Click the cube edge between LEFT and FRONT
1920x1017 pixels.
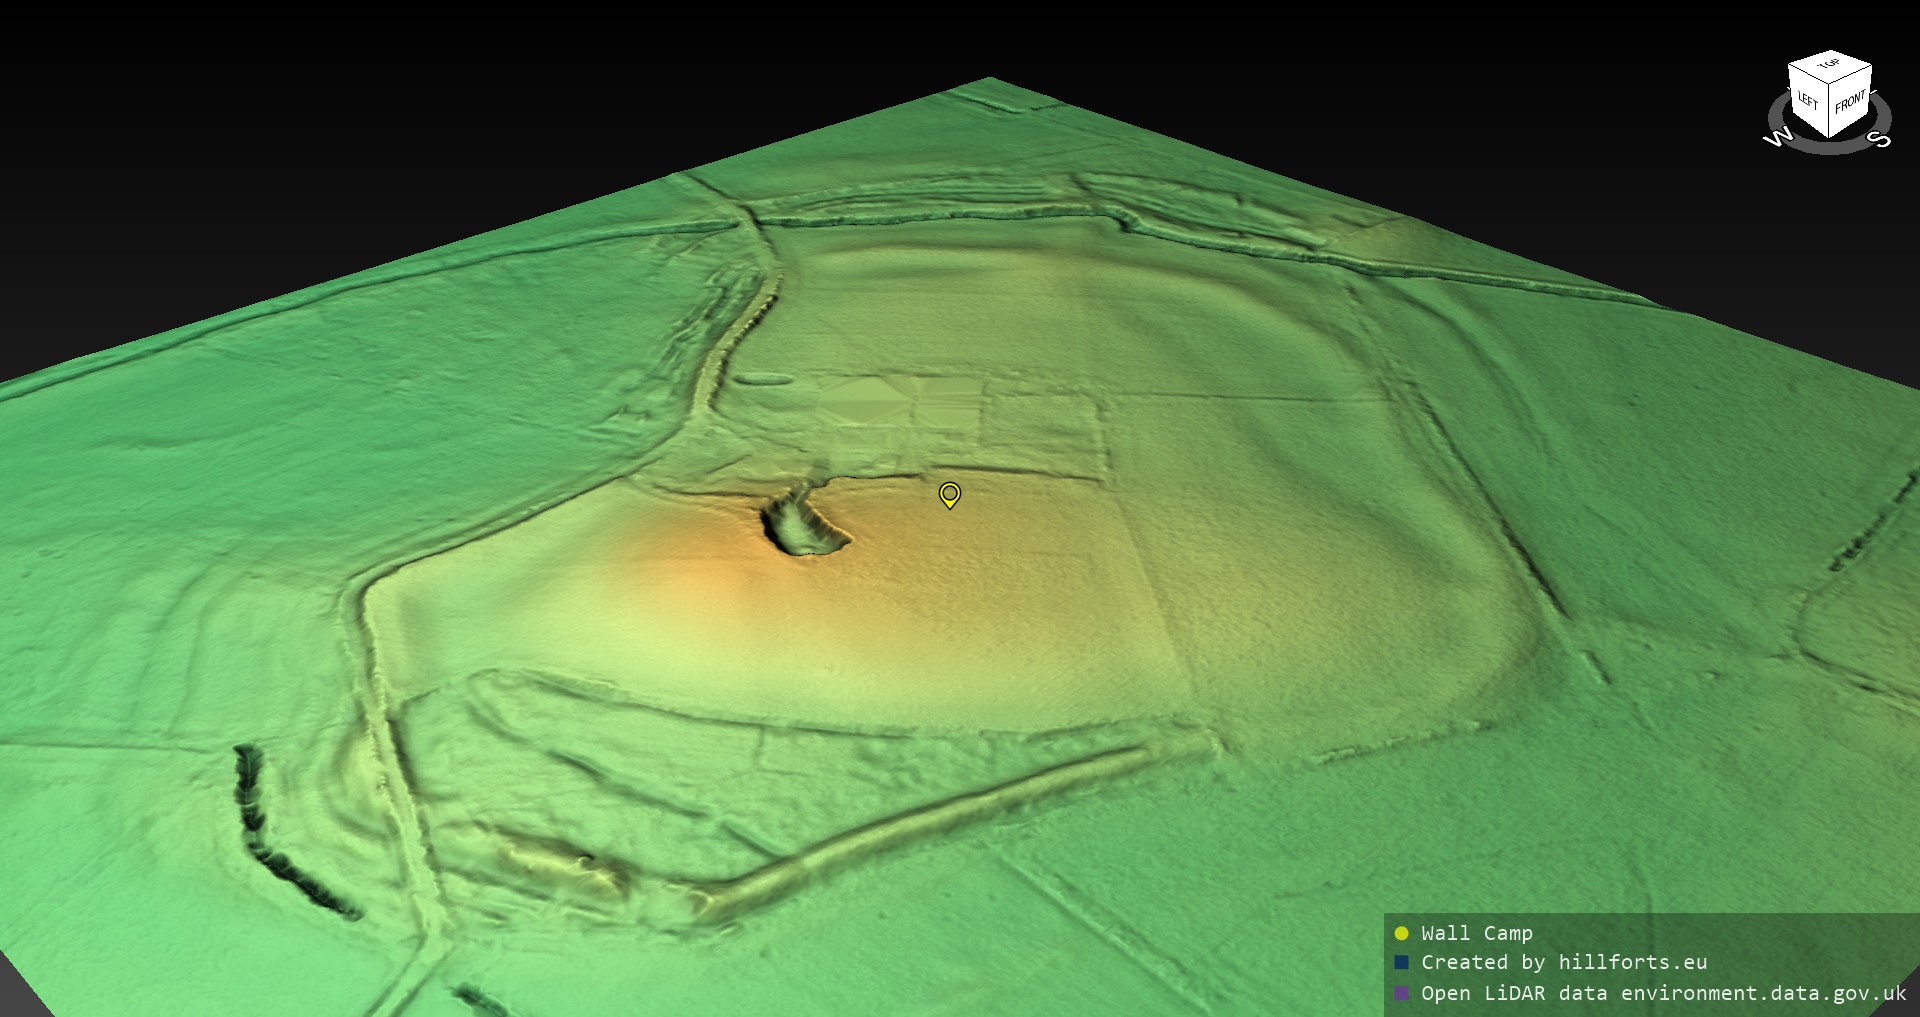point(1829,112)
